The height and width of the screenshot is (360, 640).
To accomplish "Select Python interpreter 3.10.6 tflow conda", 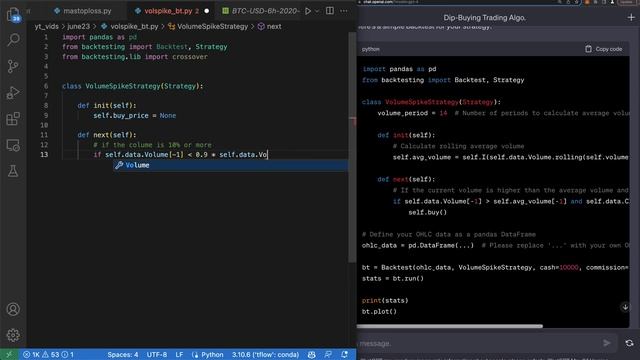I will tap(265, 354).
